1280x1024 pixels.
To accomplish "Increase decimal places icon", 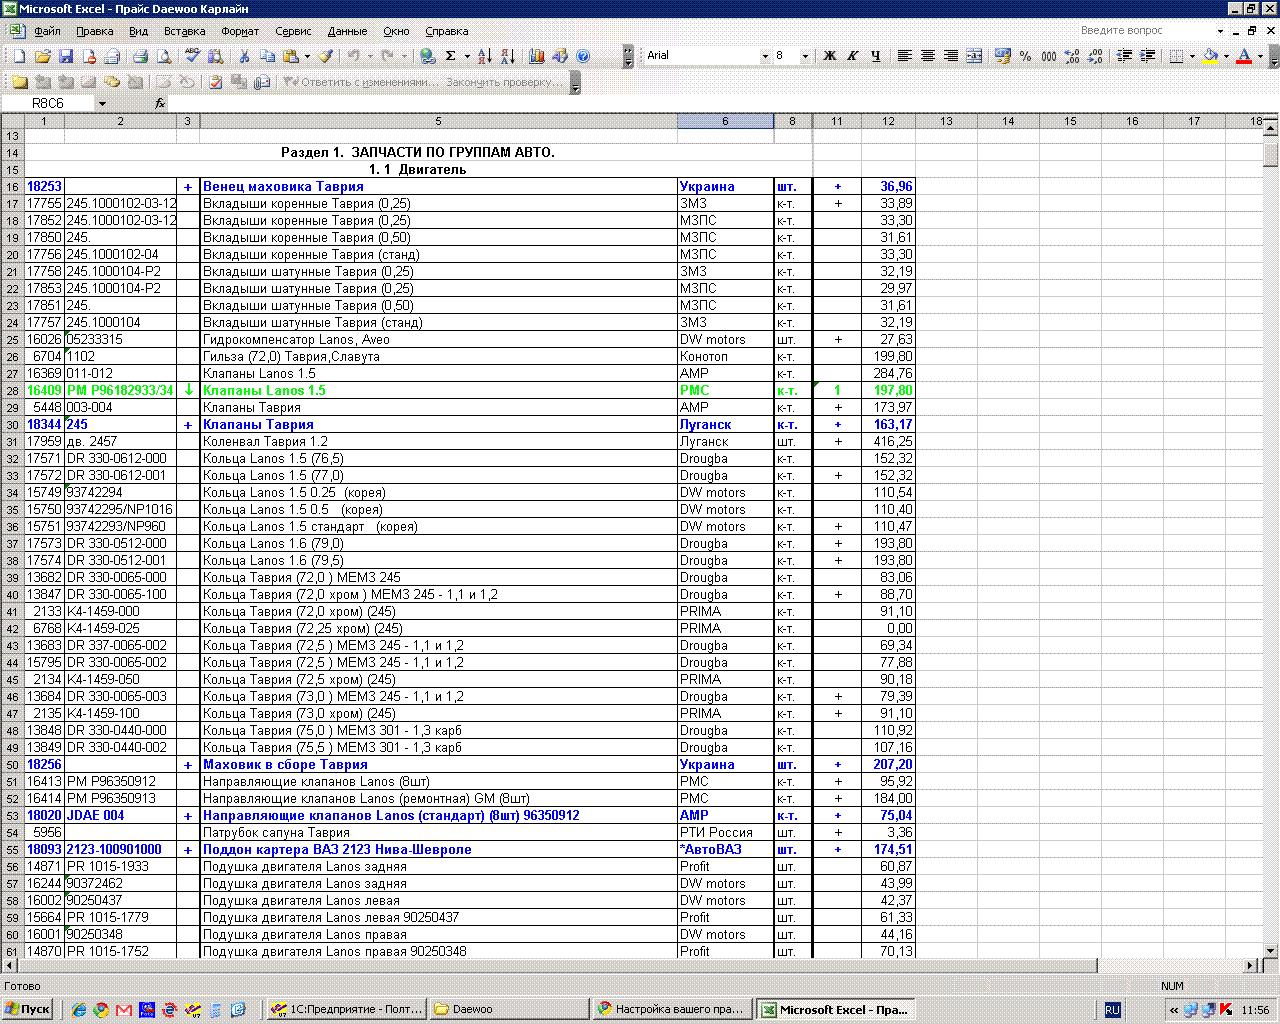I will 1072,56.
